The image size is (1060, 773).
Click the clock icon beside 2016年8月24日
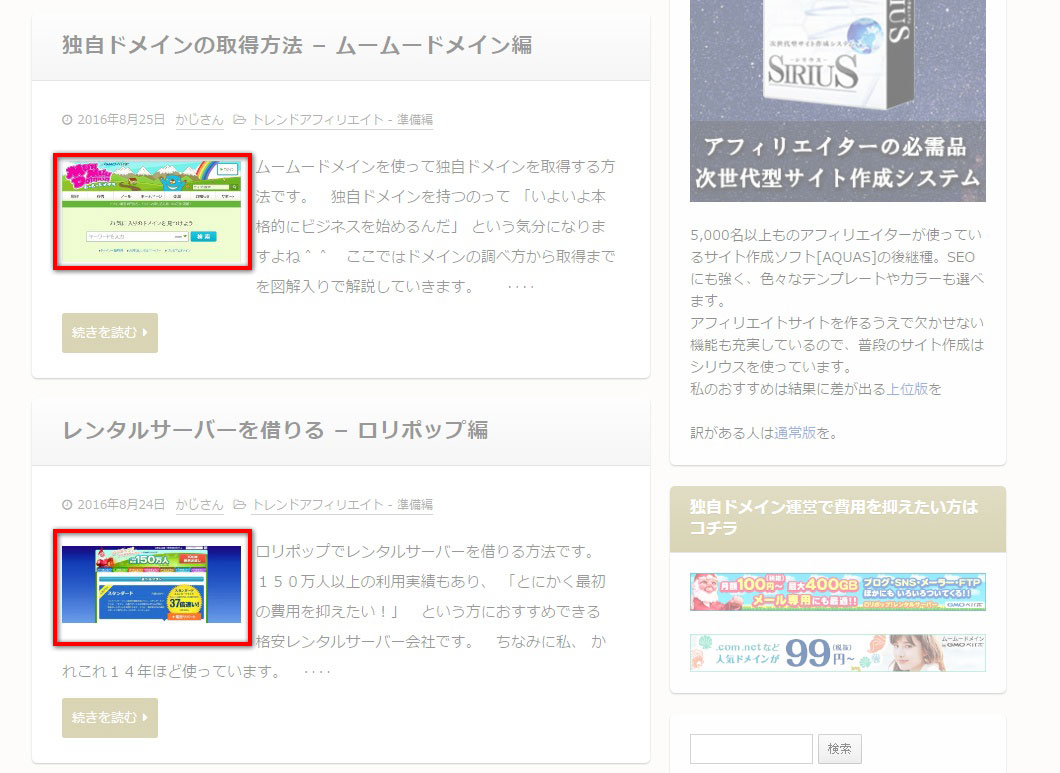(65, 503)
